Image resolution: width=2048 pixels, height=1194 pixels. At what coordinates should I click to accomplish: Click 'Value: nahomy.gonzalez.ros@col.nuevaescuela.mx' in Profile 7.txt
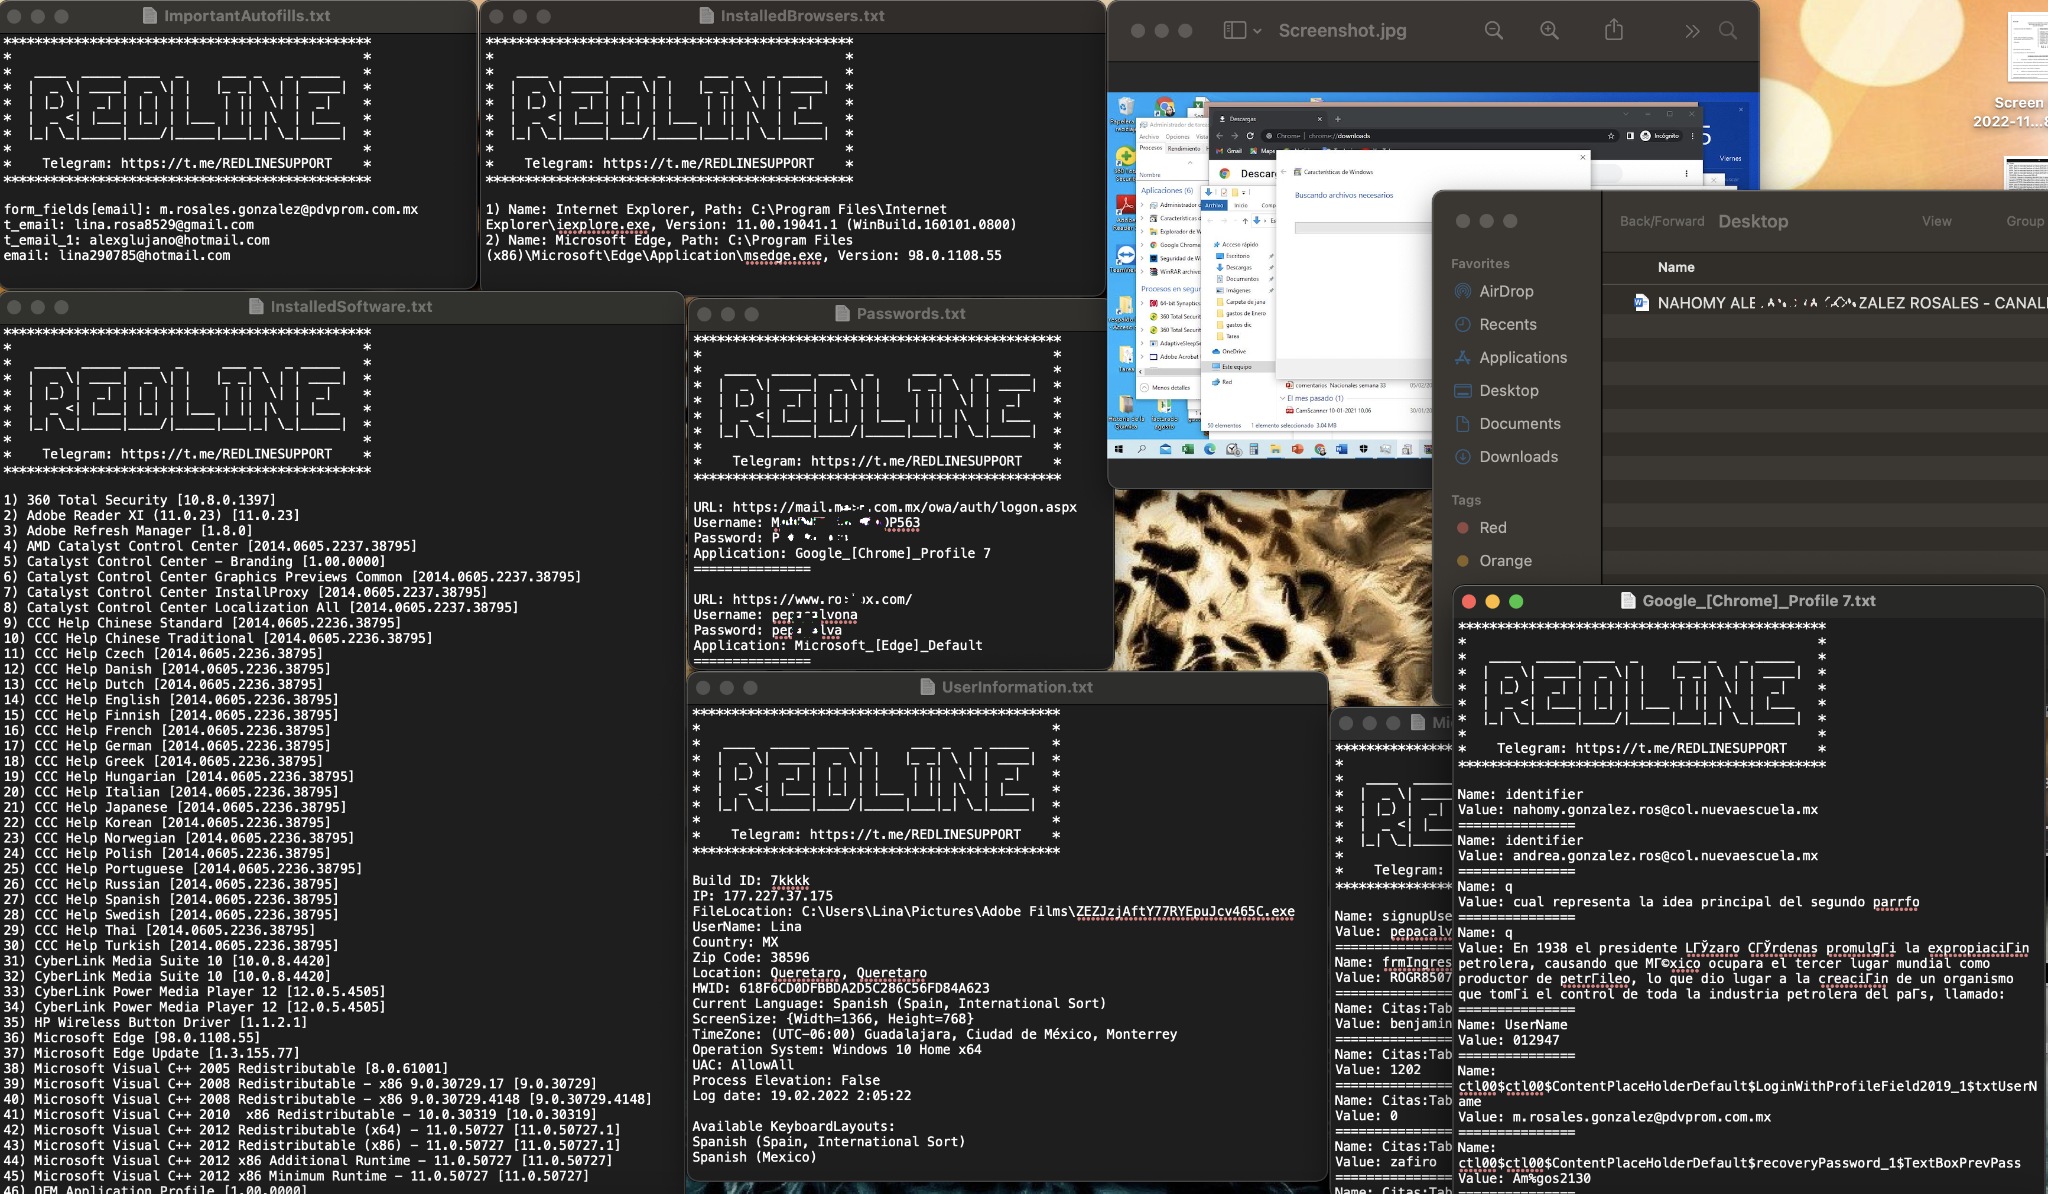coord(1638,810)
